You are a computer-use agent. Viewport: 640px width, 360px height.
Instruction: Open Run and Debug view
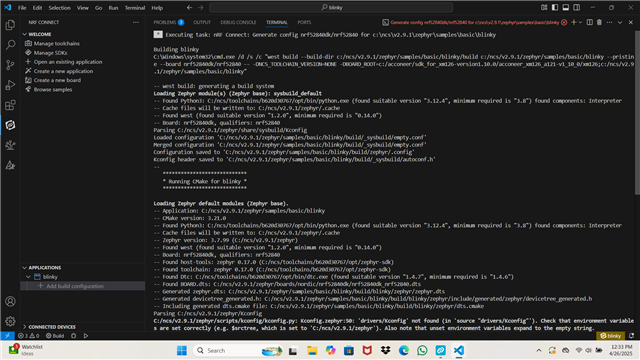click(10, 85)
